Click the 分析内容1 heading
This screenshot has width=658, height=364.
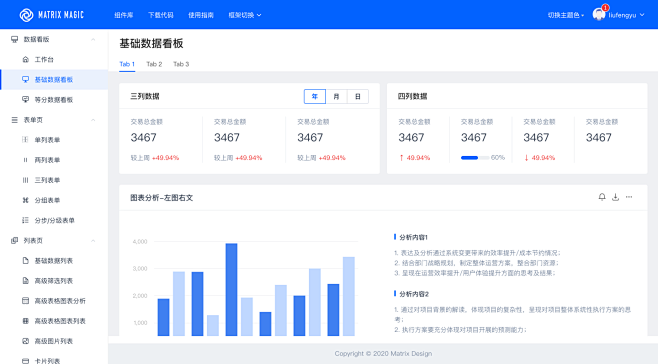pyautogui.click(x=413, y=237)
